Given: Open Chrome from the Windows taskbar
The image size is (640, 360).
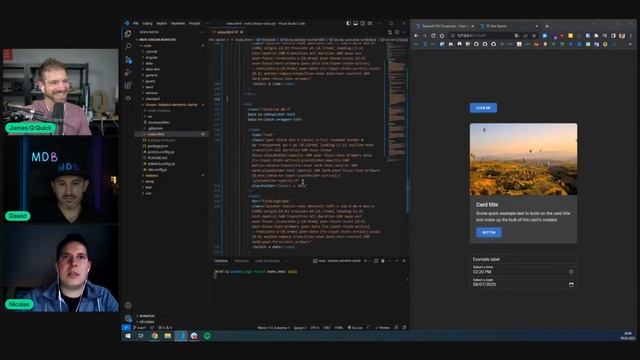Looking at the screenshot, I should [x=155, y=336].
